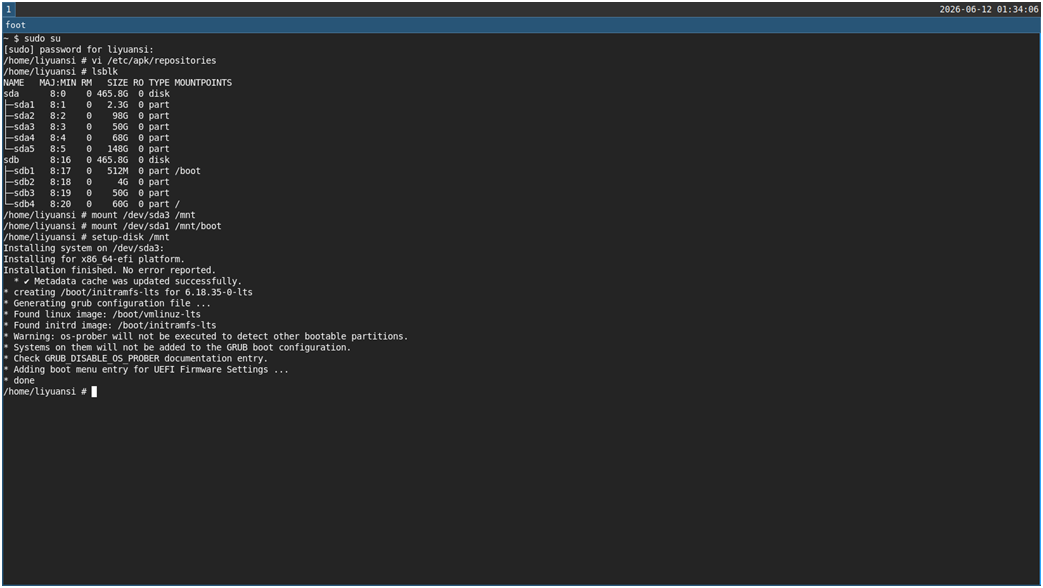The image size is (1043, 588).
Task: Click 'Found initrd image: /boot/initramfs-lts' line
Action: pos(110,326)
